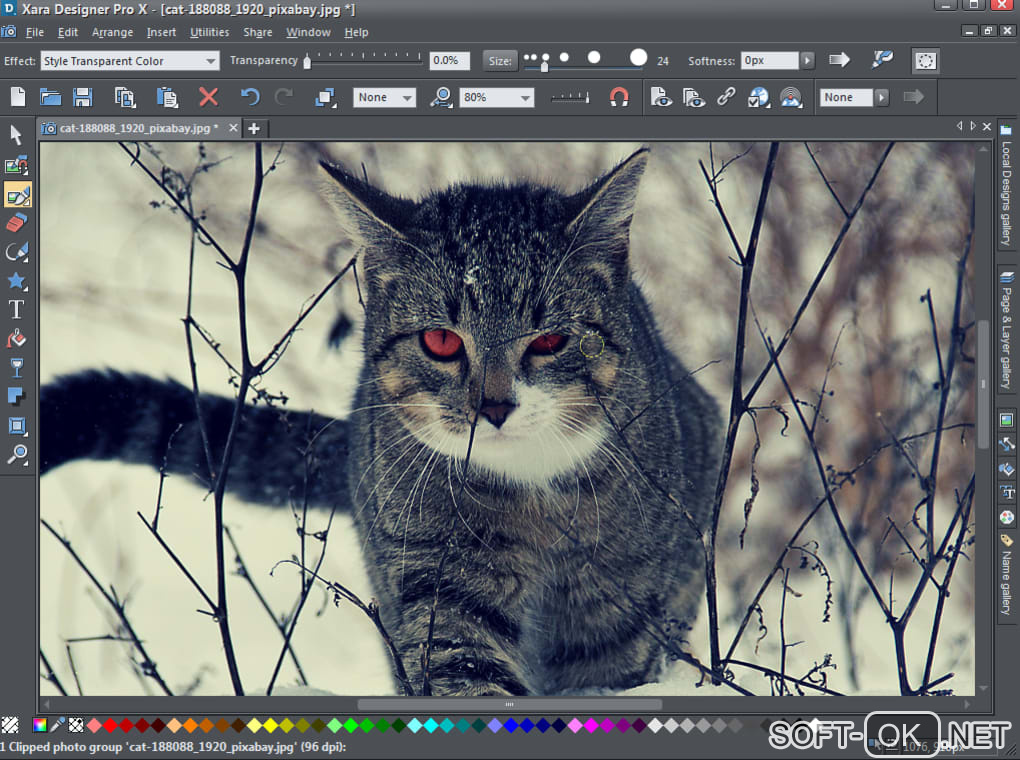Open the Photo tool
Screen dimensions: 1020x760
16,165
